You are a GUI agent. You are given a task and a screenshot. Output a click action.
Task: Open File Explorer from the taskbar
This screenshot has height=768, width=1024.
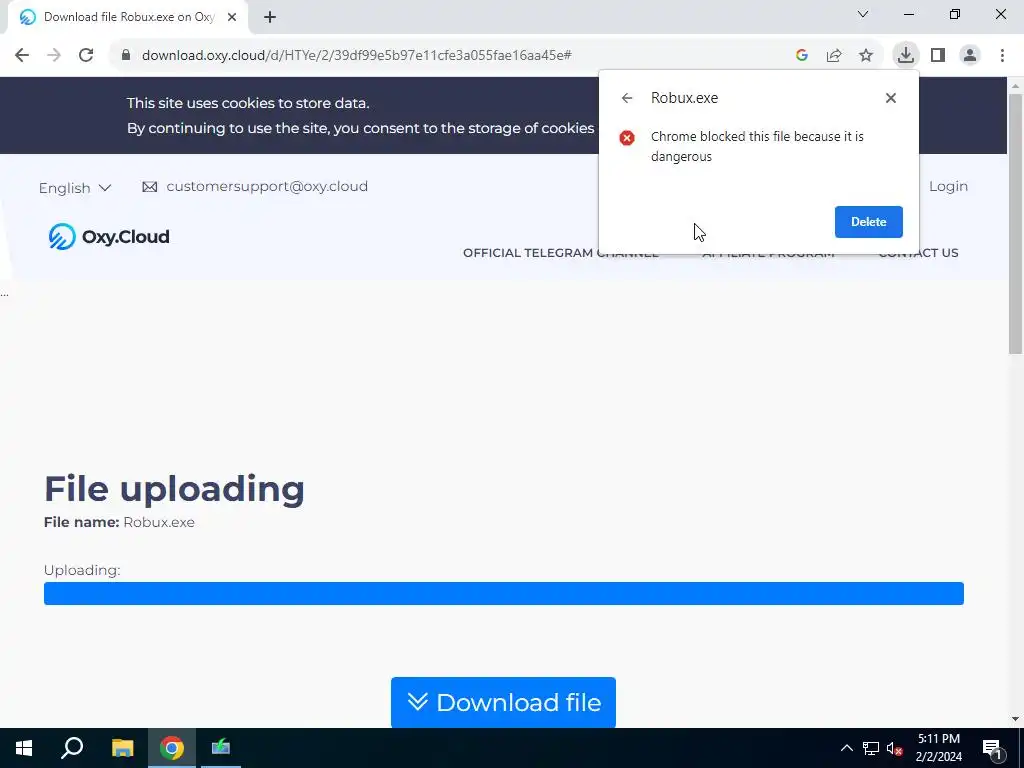[122, 748]
